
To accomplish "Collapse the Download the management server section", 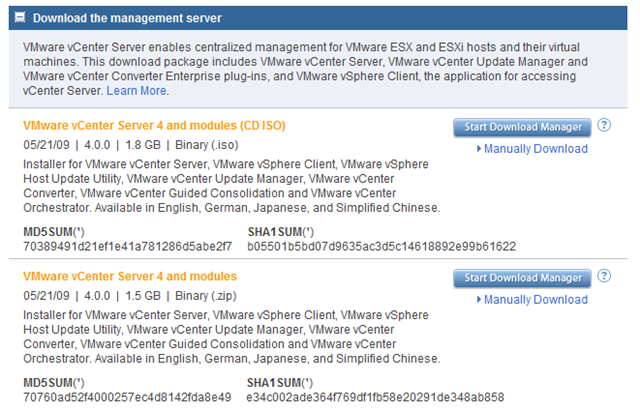I will point(22,18).
